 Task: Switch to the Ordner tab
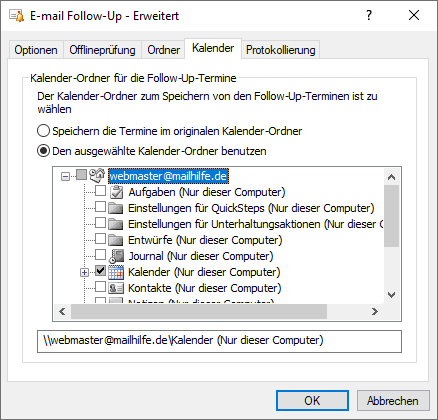pyautogui.click(x=164, y=50)
